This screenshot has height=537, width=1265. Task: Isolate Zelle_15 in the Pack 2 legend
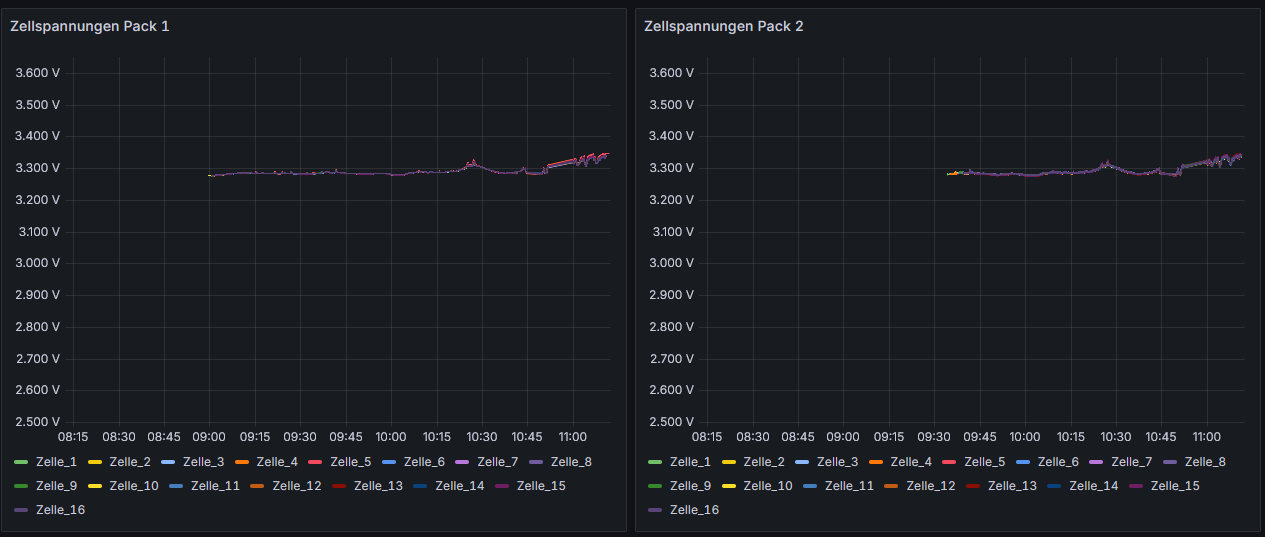1175,486
